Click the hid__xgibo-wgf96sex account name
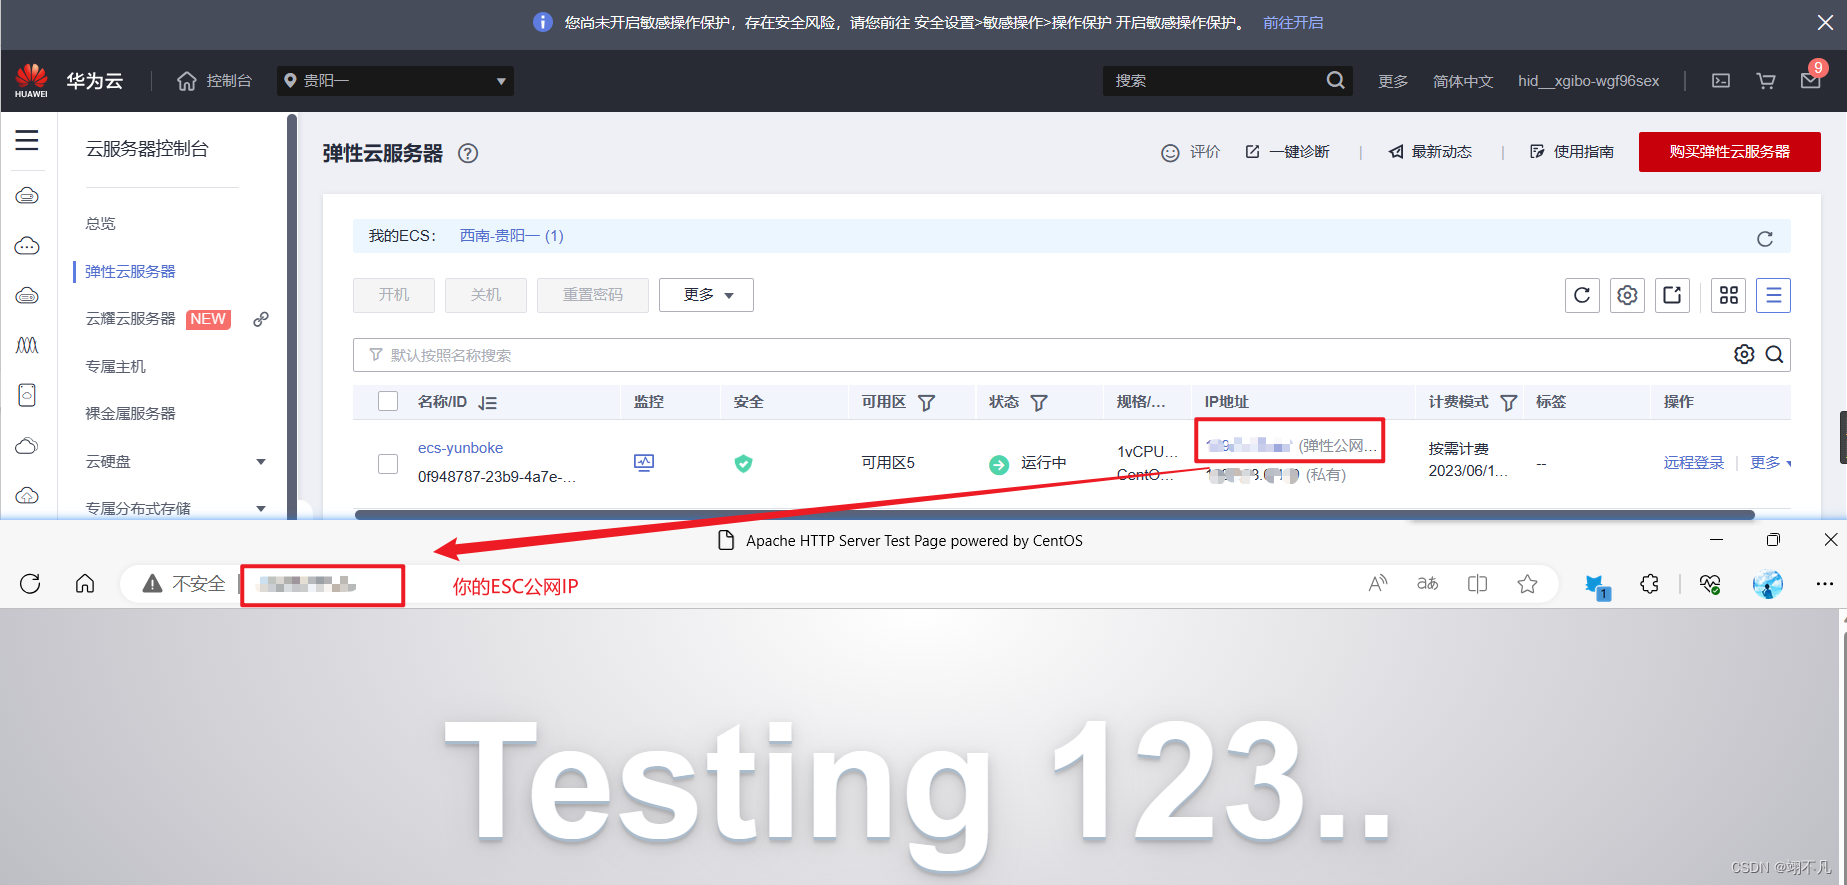Viewport: 1847px width, 885px height. (1588, 81)
